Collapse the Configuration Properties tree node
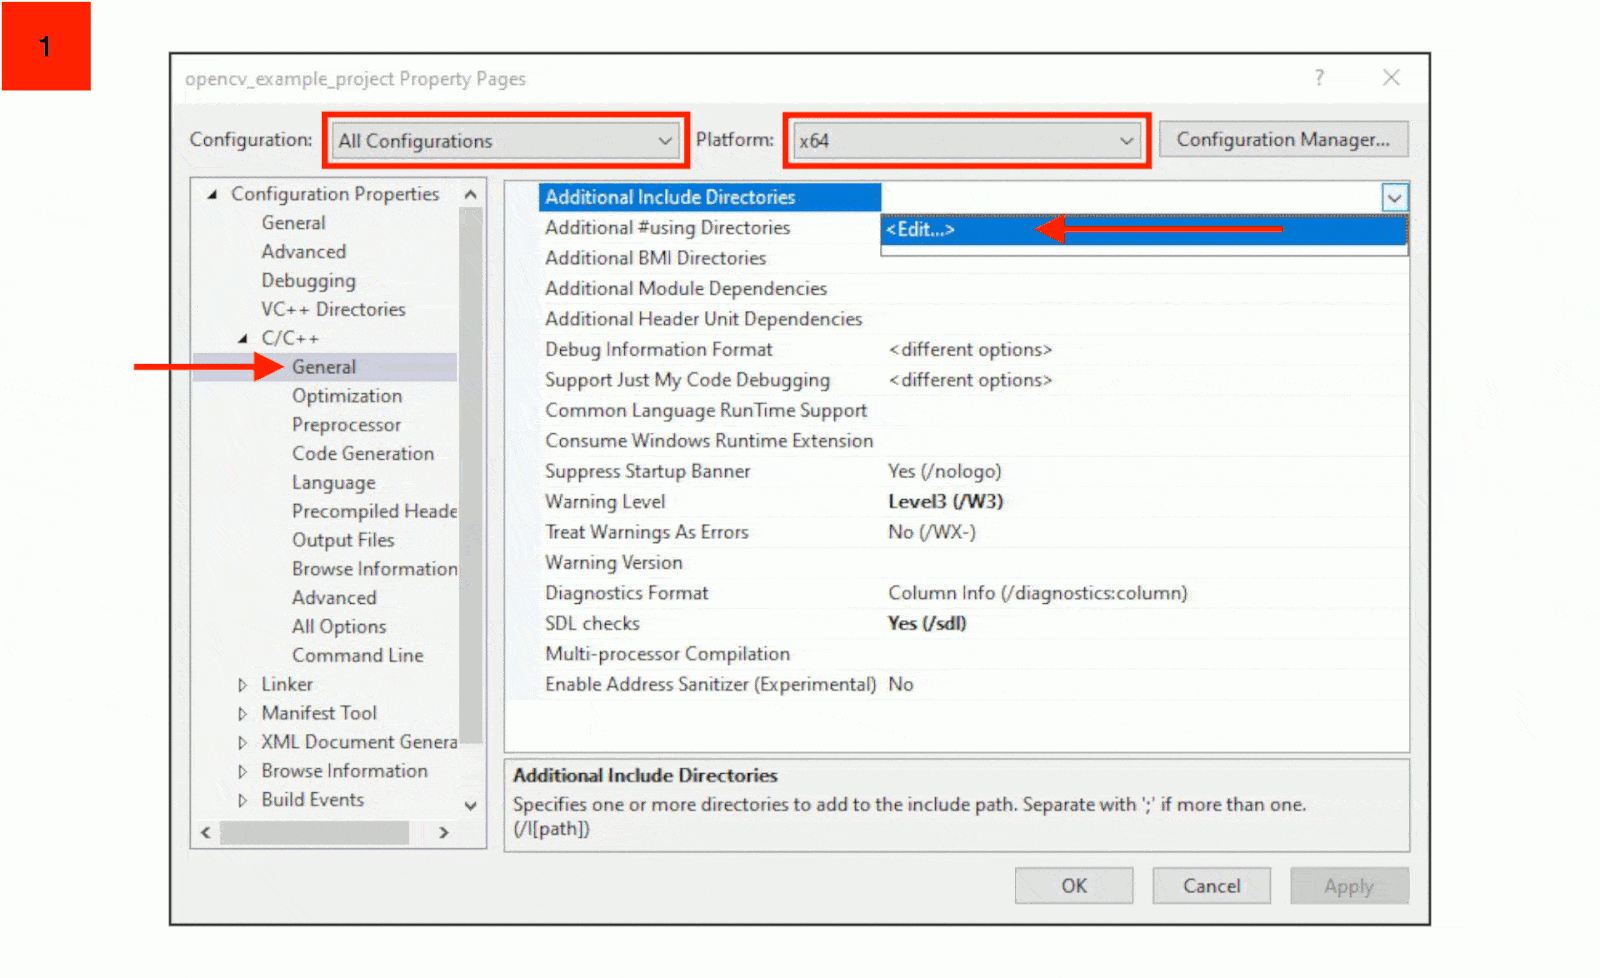Image resolution: width=1600 pixels, height=978 pixels. click(x=212, y=194)
